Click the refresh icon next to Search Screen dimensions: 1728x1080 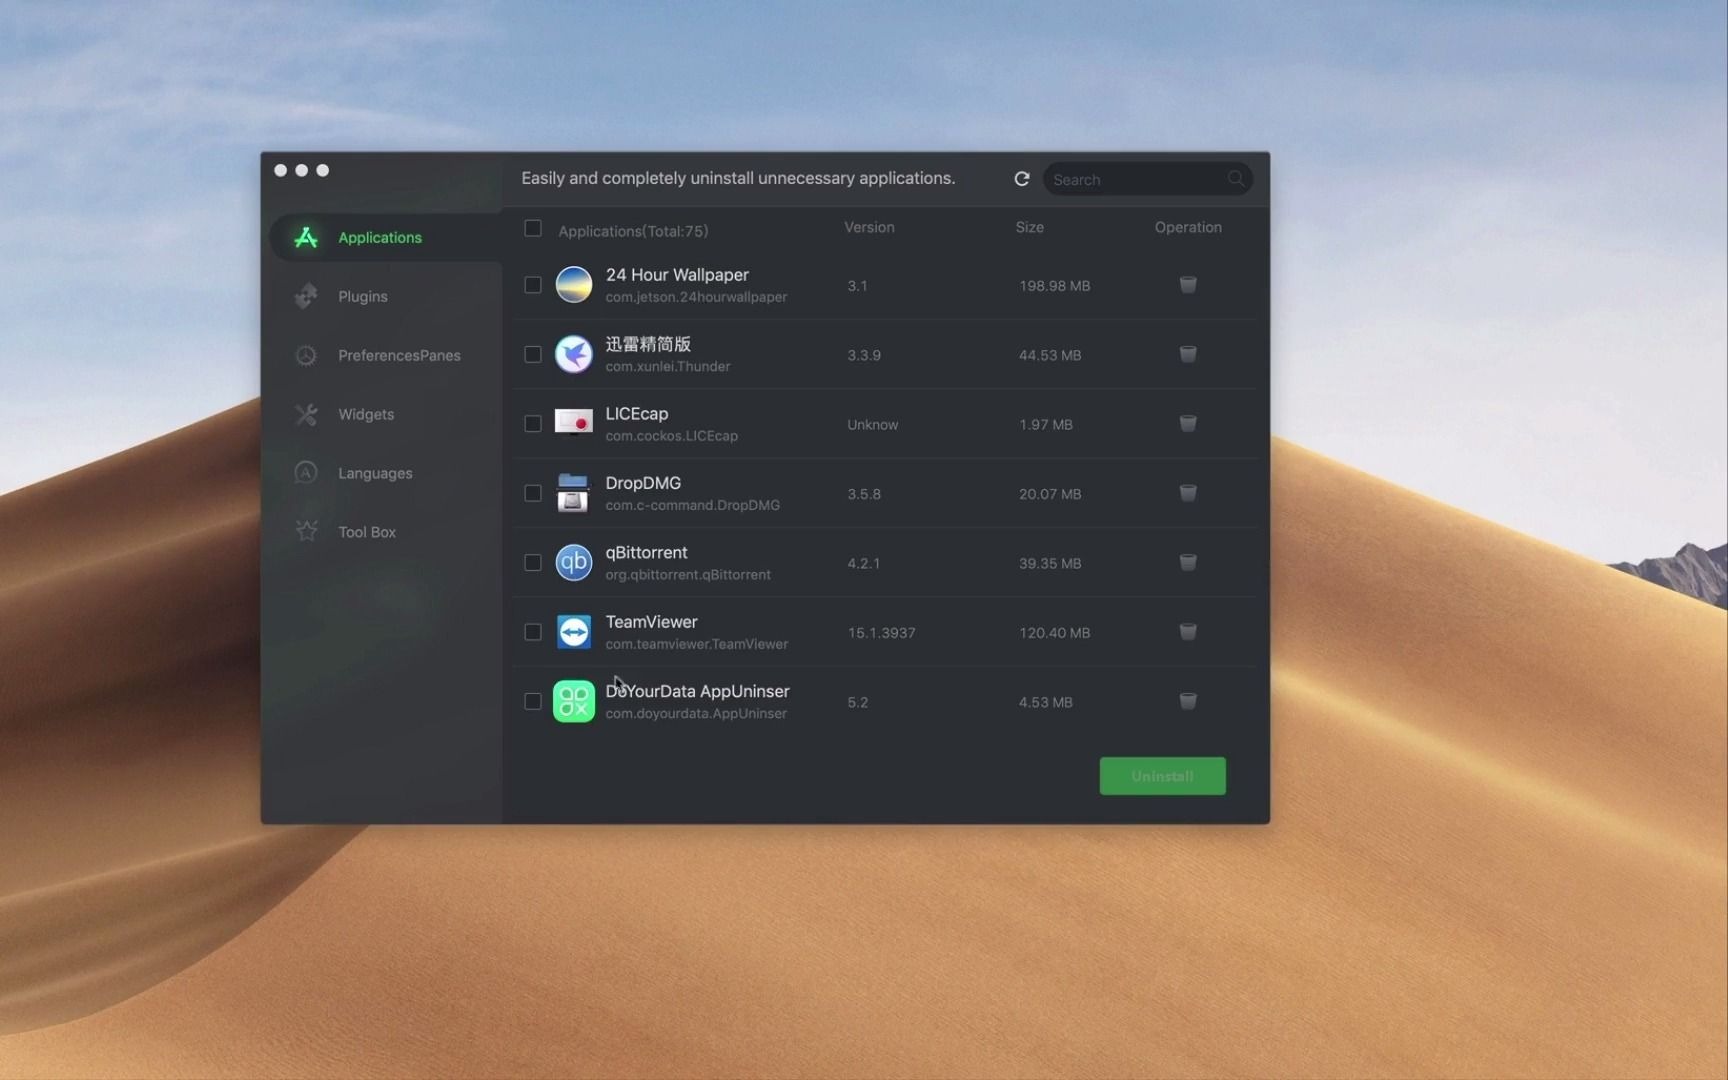pos(1021,179)
